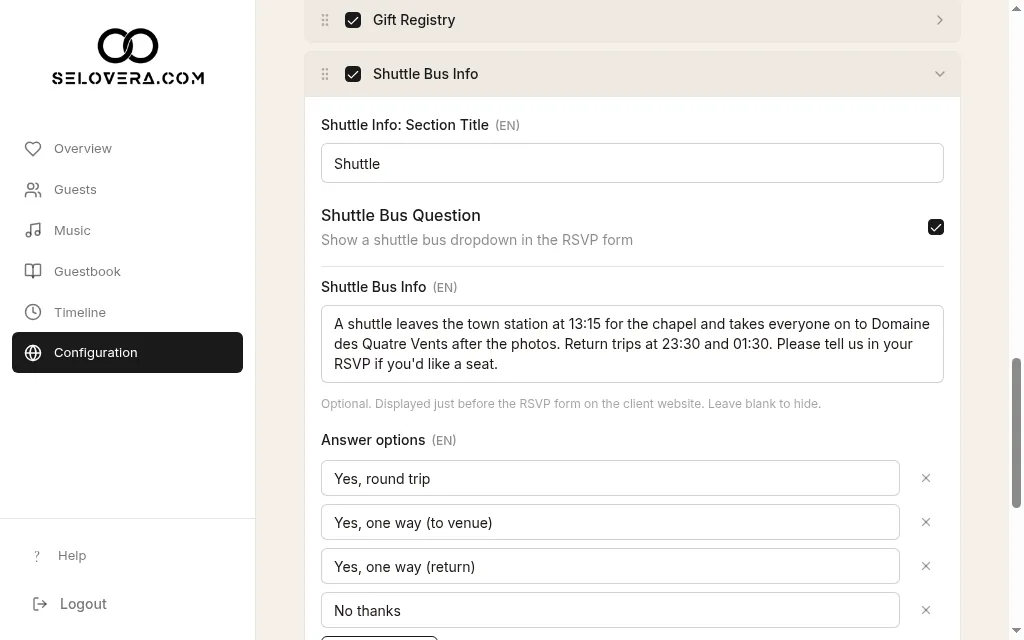Screen dimensions: 1024x640
Task: Click the "Answer options" label
Action: click(373, 440)
